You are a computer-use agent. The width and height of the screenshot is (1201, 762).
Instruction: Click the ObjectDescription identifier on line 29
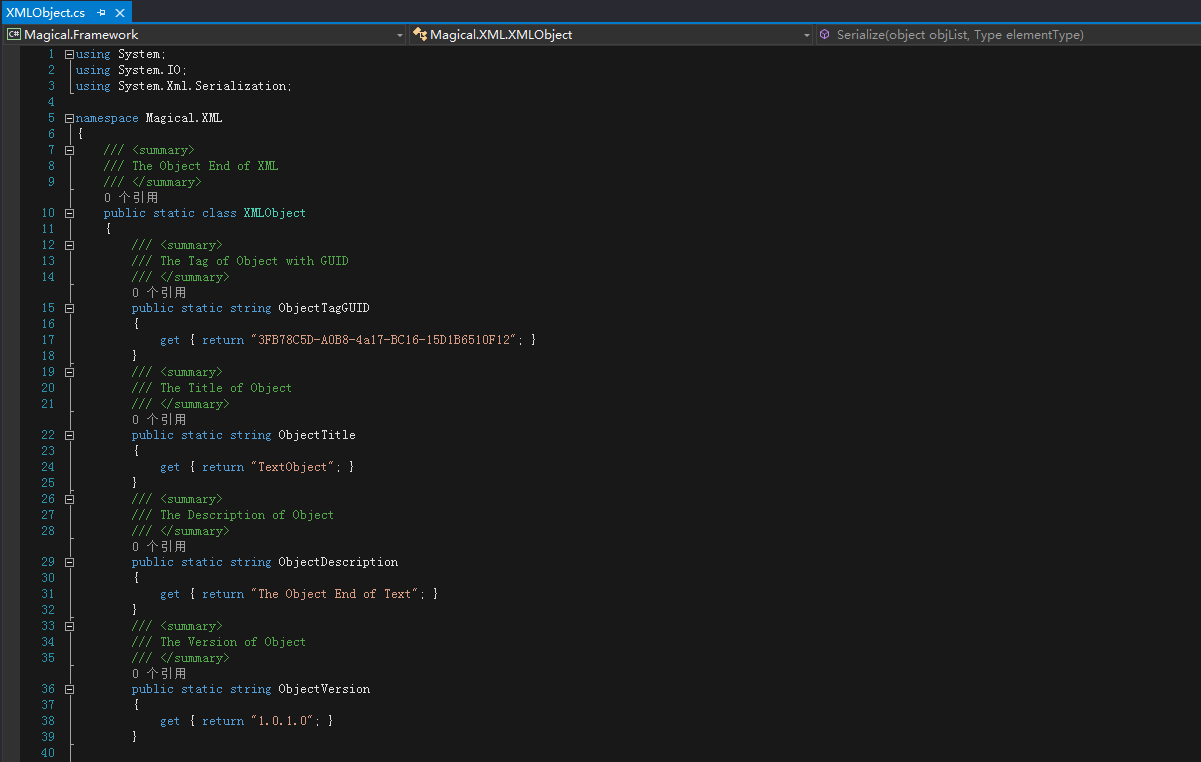pos(338,562)
